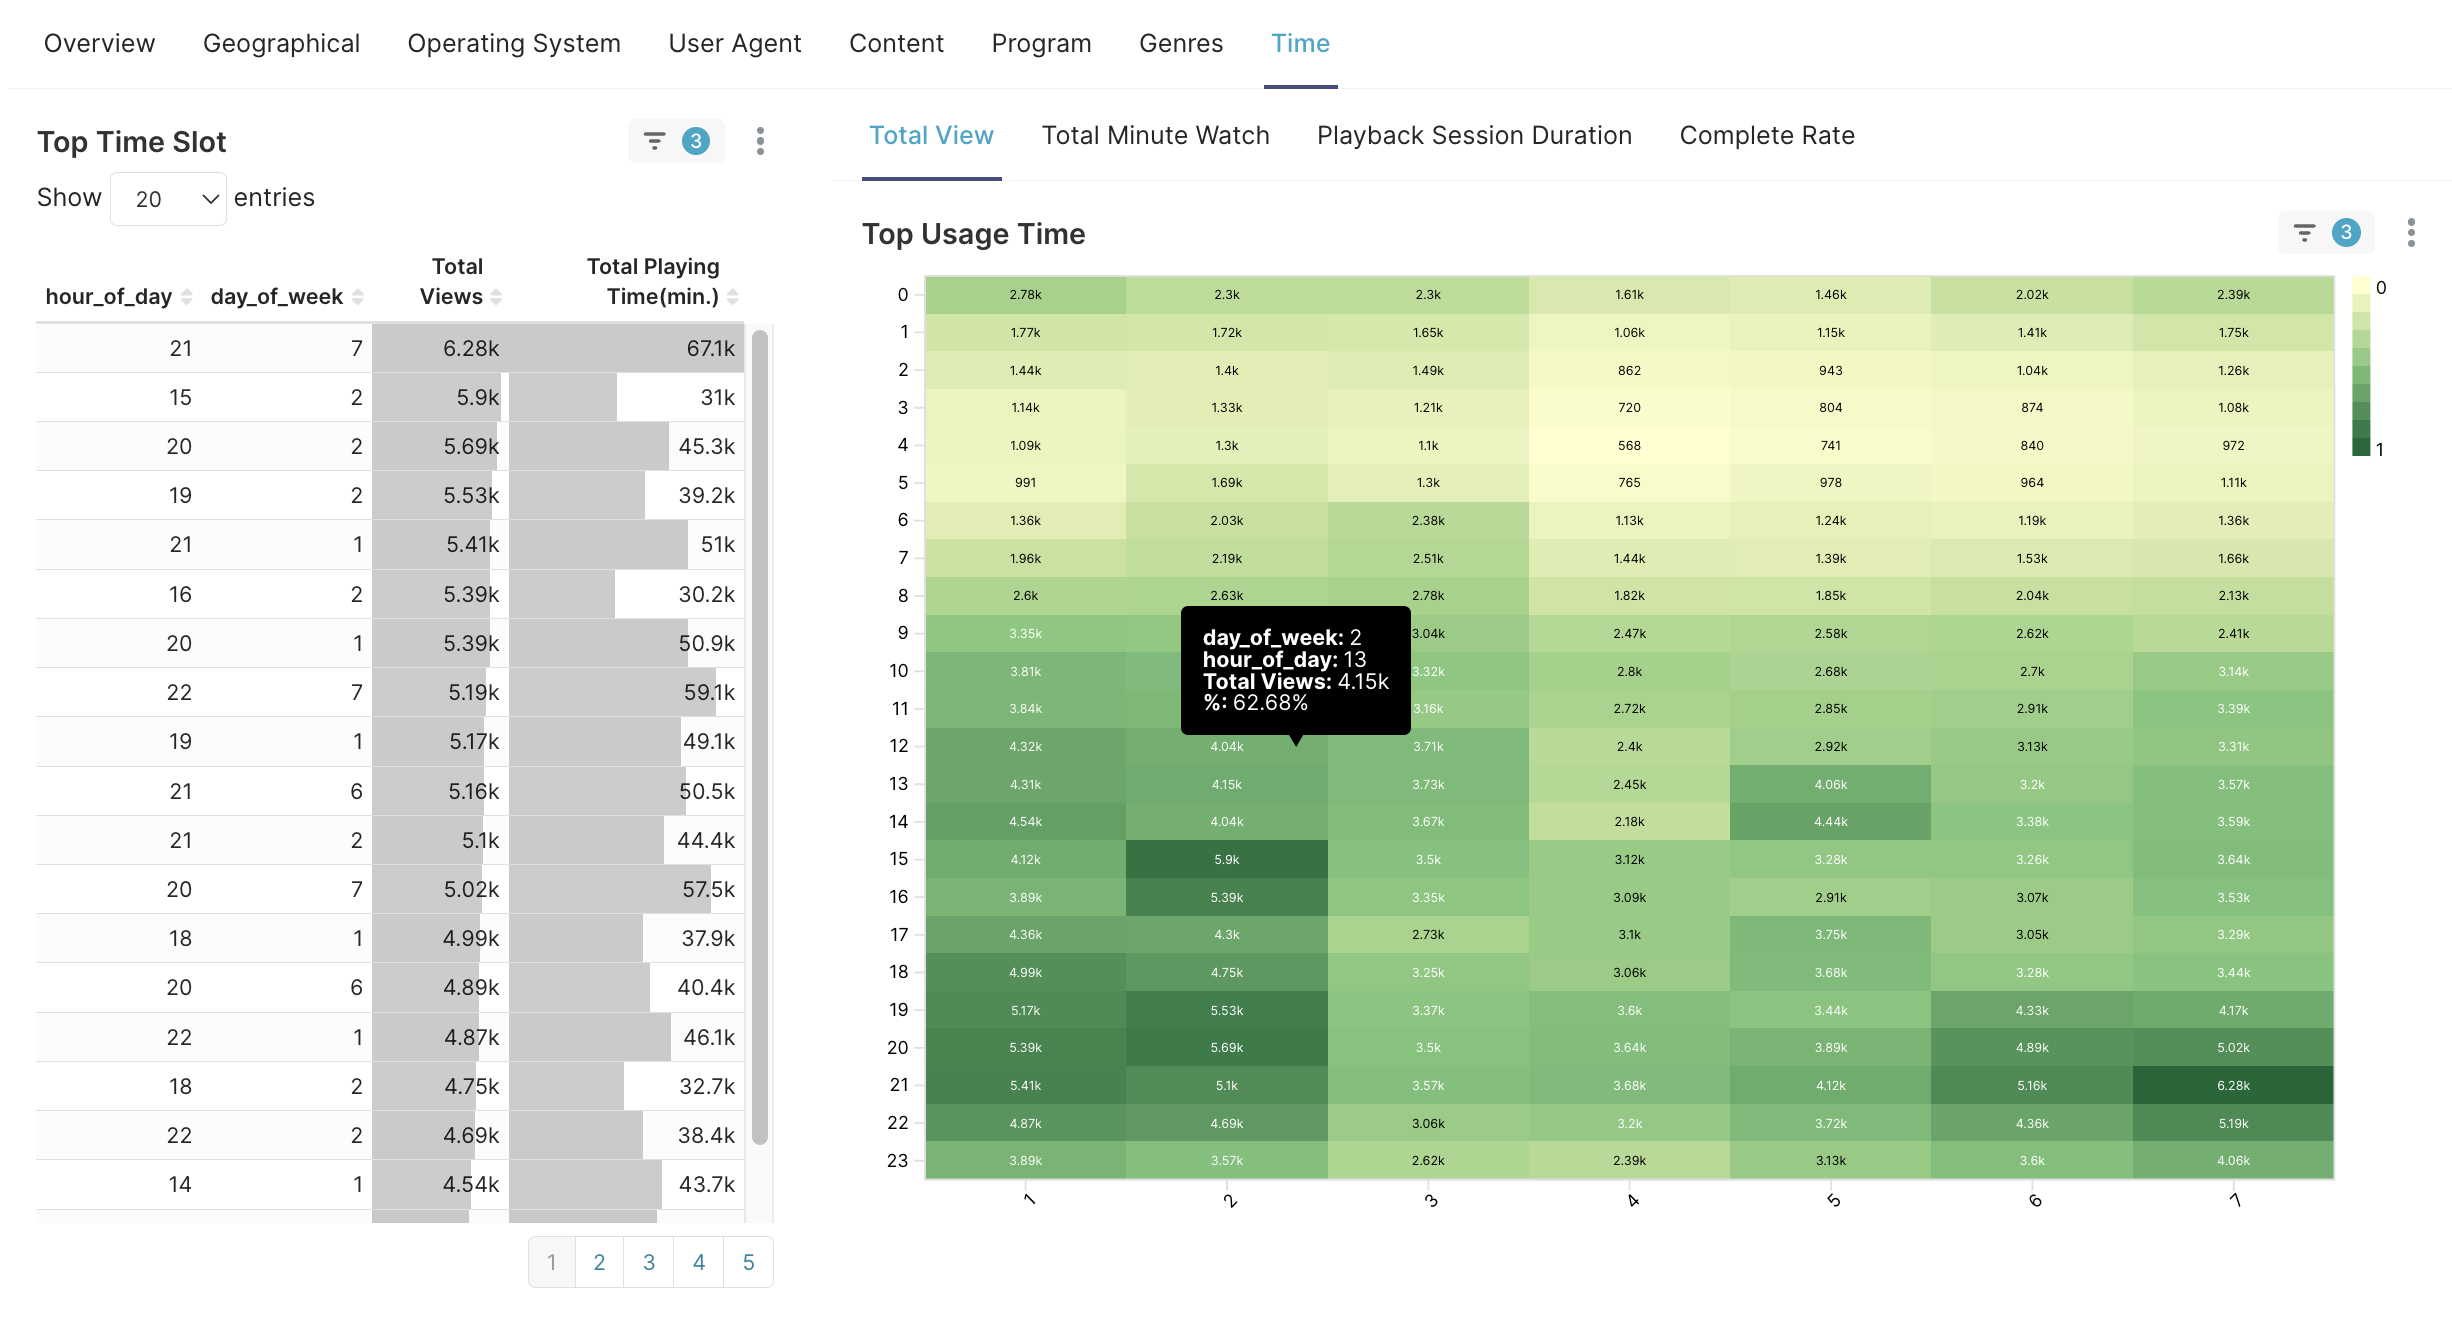Click heatmap cell 4.15k at hour 13
Viewport: 2452px width, 1336px height.
[1227, 784]
